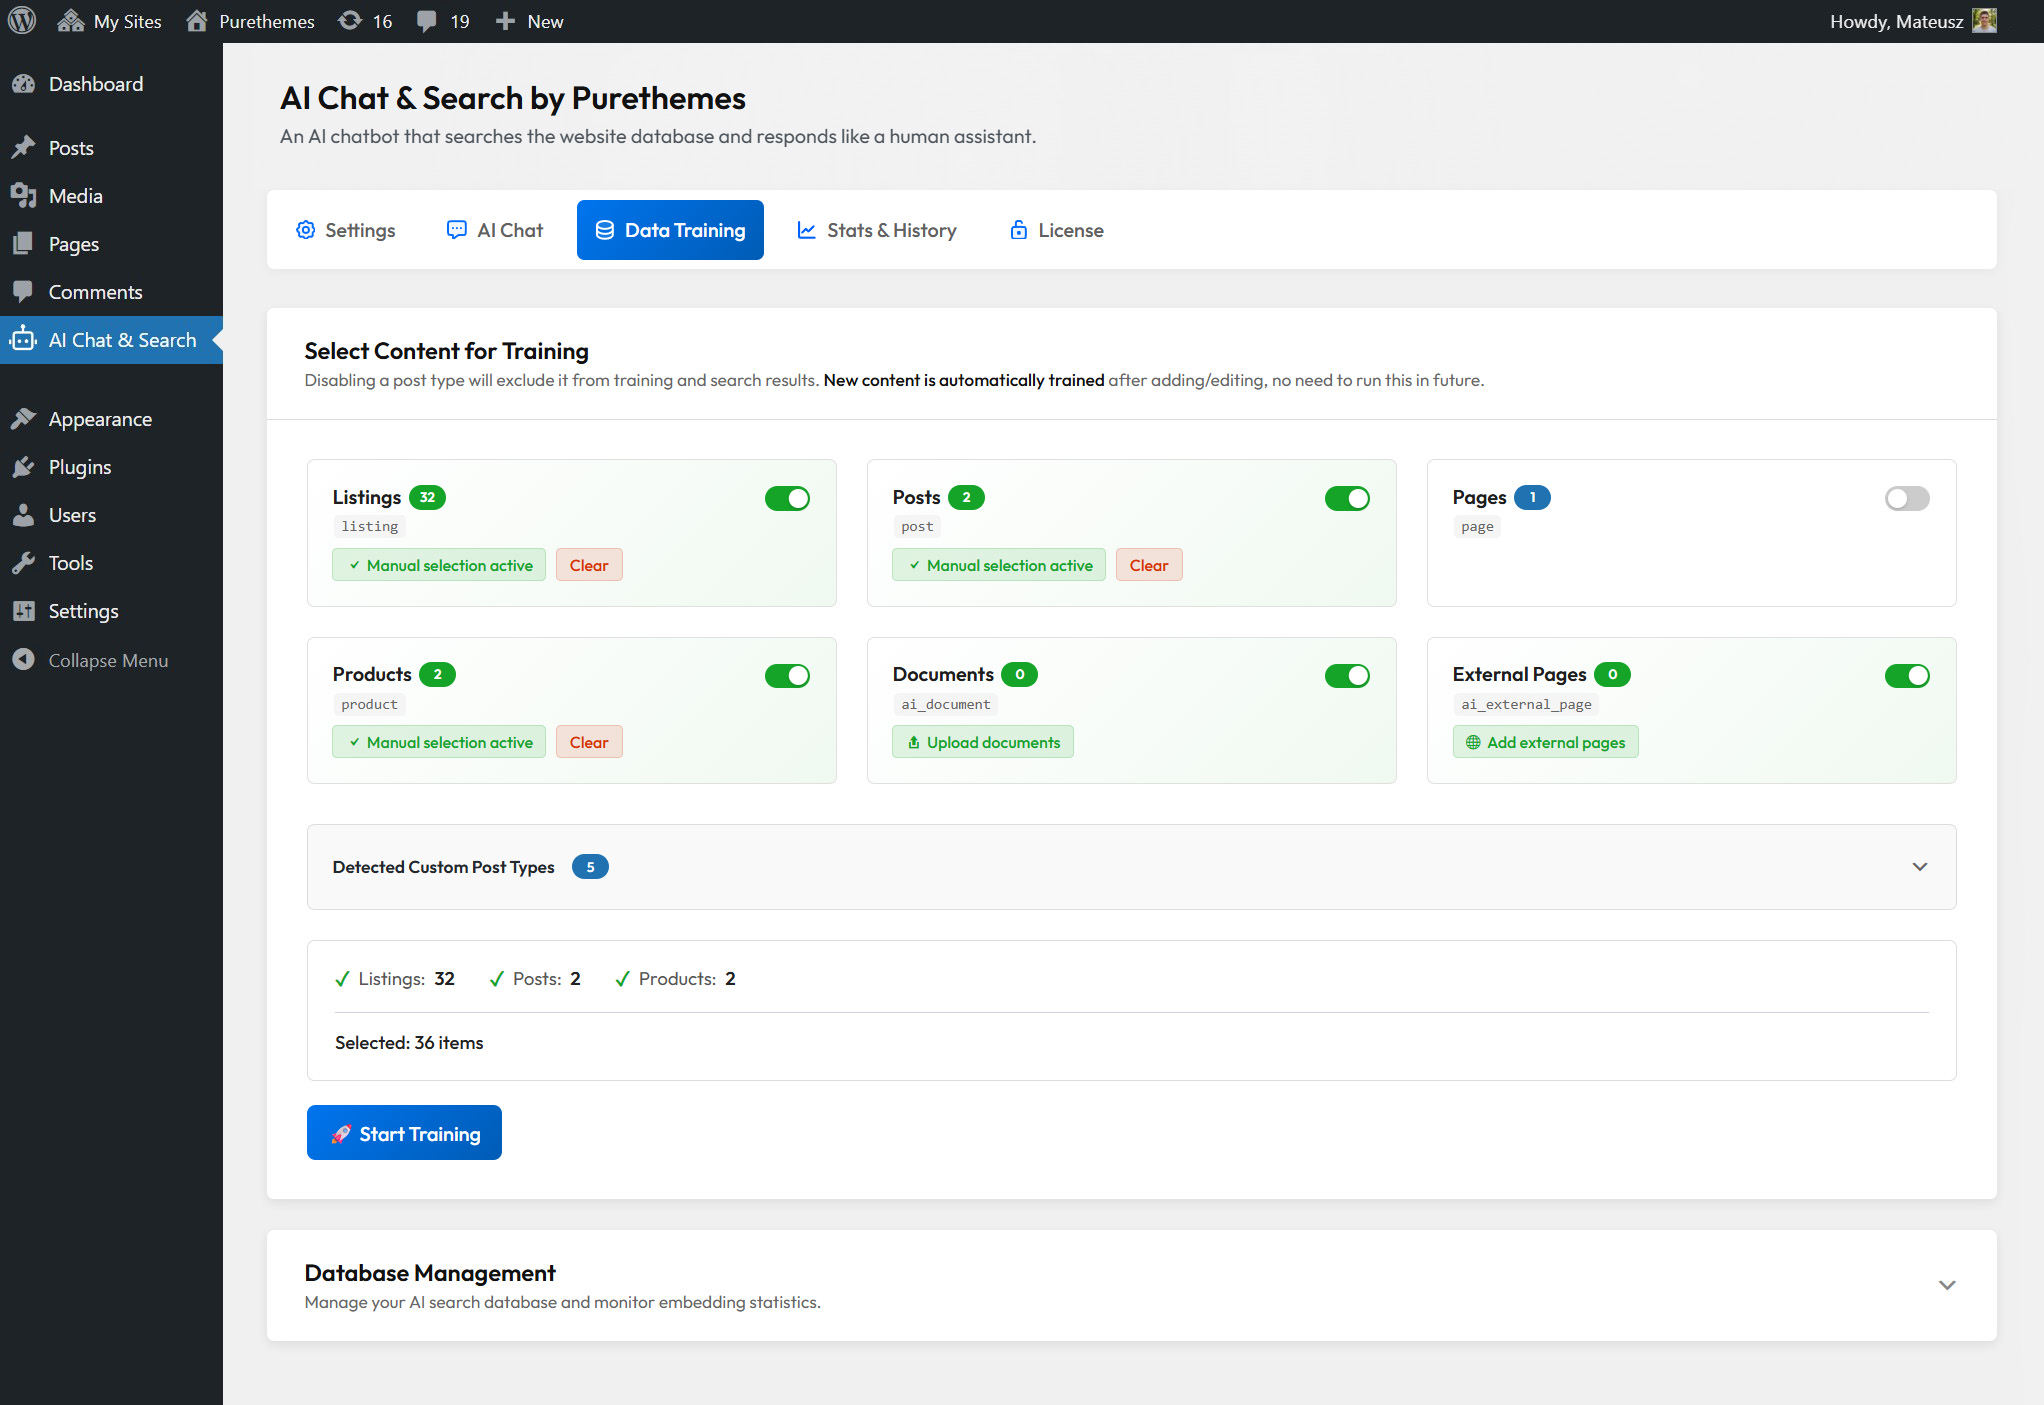This screenshot has width=2044, height=1405.
Task: Switch to the Stats & History tab
Action: 877,230
